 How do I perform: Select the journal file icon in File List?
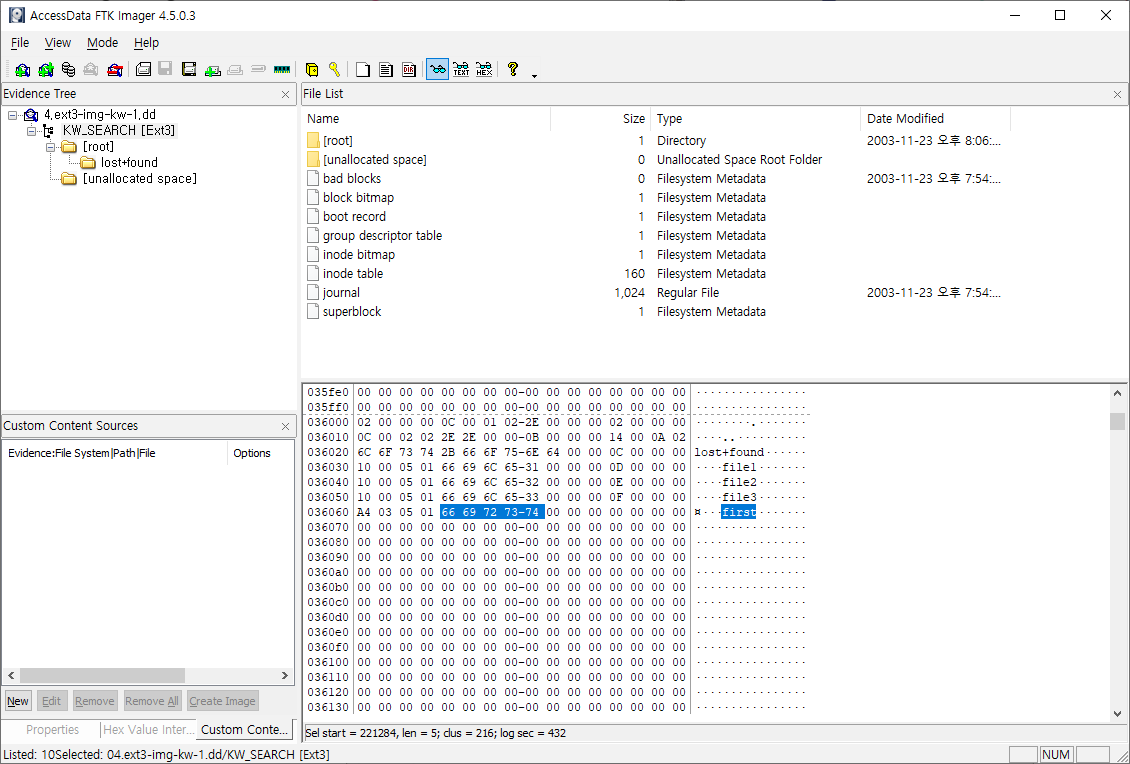click(x=313, y=293)
